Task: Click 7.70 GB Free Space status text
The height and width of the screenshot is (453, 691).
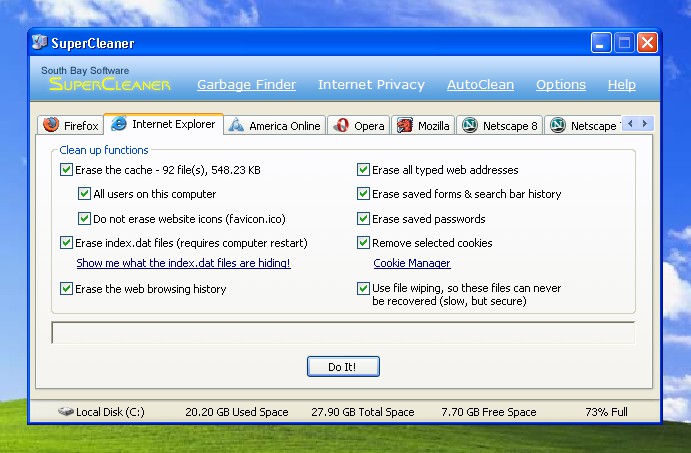Action: pos(489,412)
